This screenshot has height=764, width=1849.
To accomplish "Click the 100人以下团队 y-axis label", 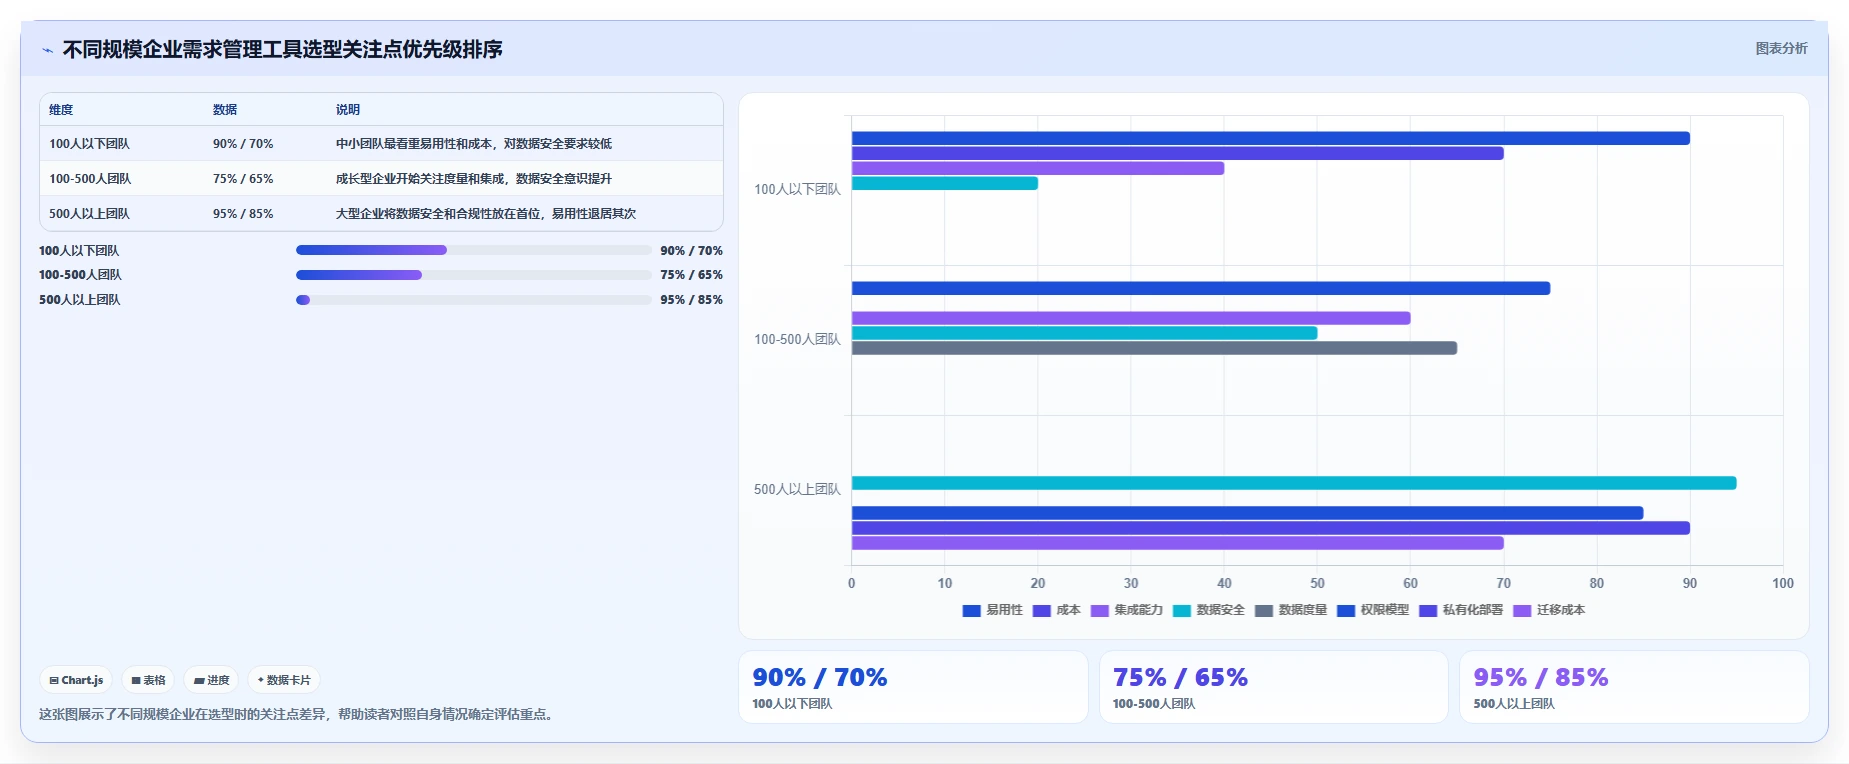I will click(x=797, y=189).
